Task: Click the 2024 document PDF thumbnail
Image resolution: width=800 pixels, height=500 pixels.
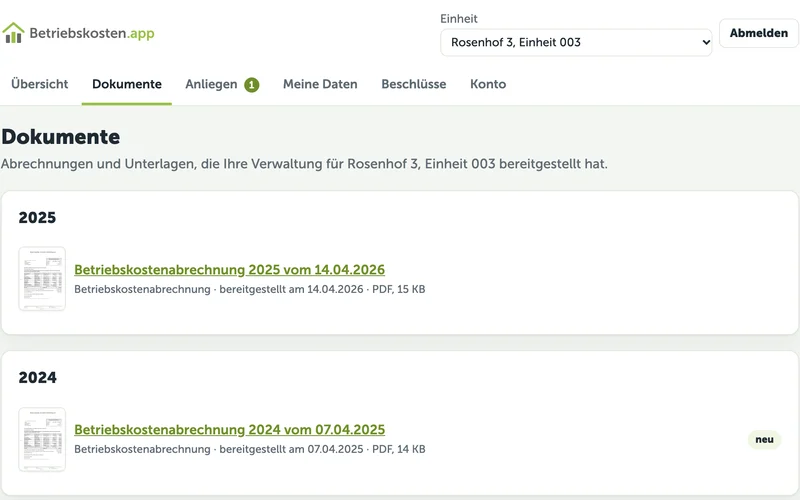Action: [42, 439]
